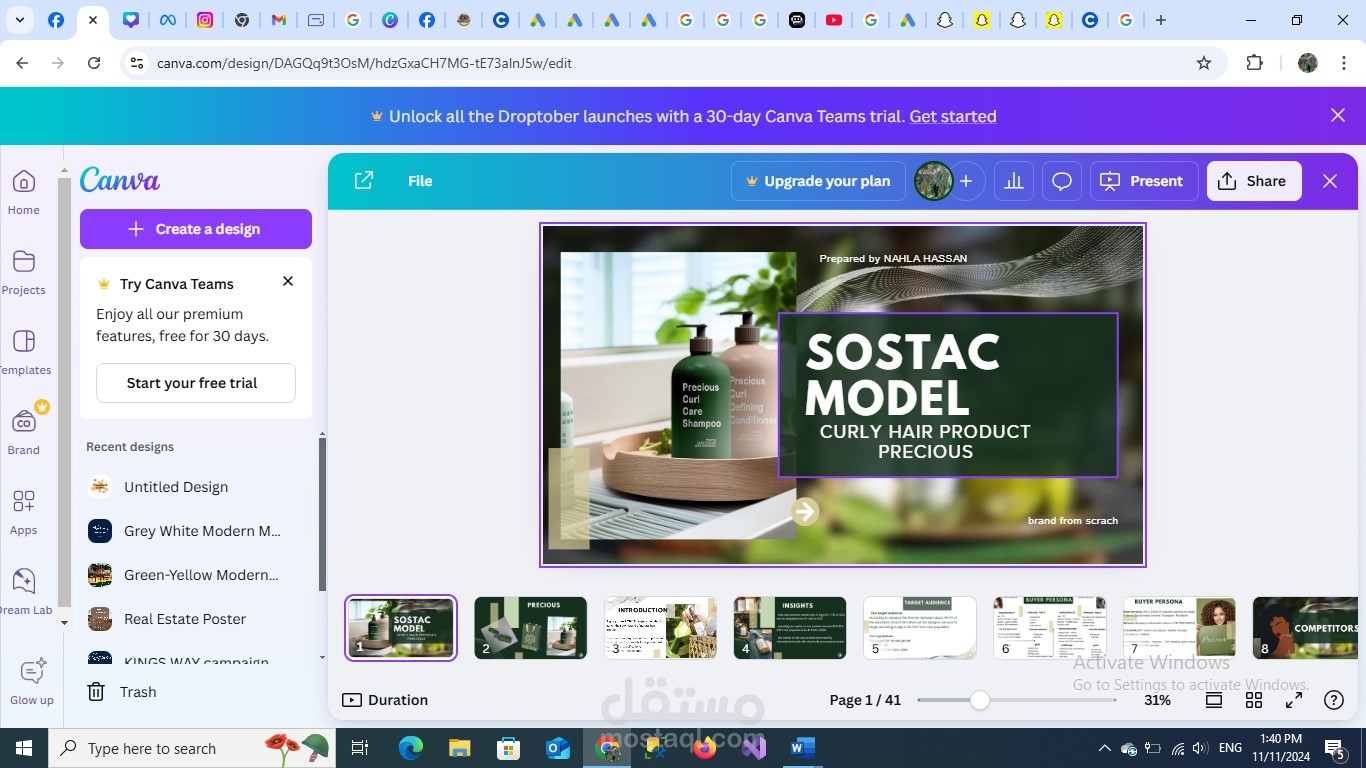Dismiss the Droptober trial banner
Image resolution: width=1366 pixels, height=768 pixels.
(x=1338, y=115)
